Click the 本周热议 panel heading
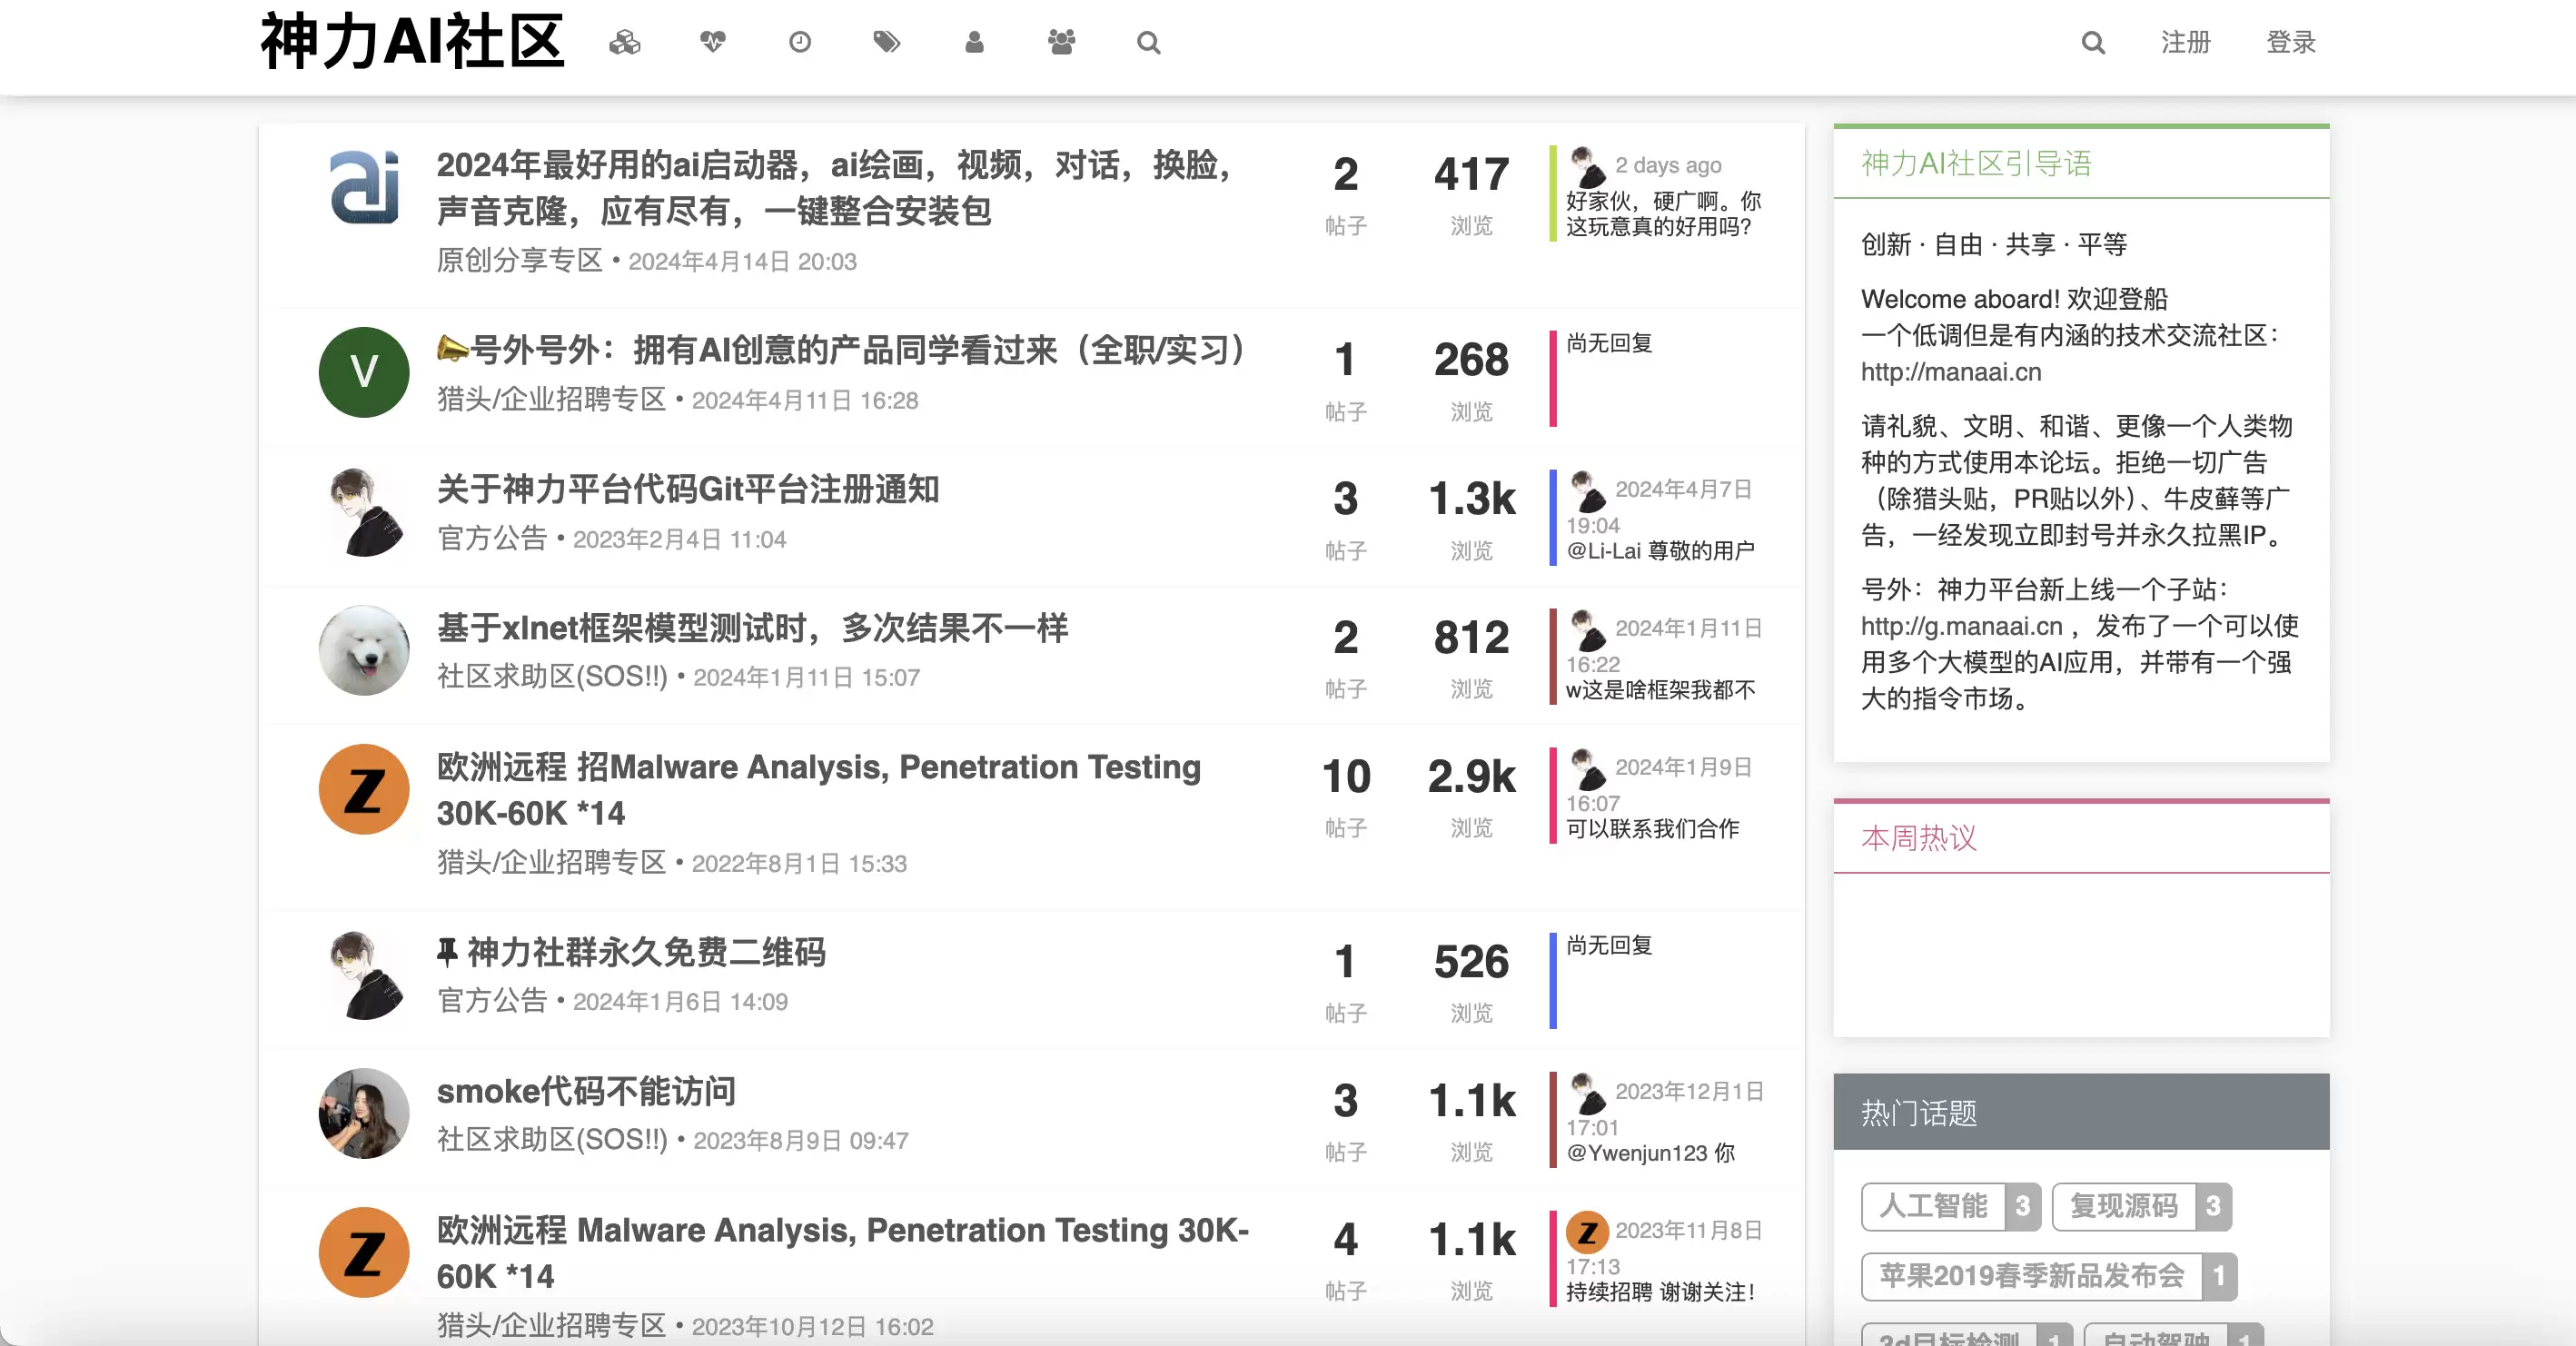The image size is (2576, 1346). click(1919, 838)
